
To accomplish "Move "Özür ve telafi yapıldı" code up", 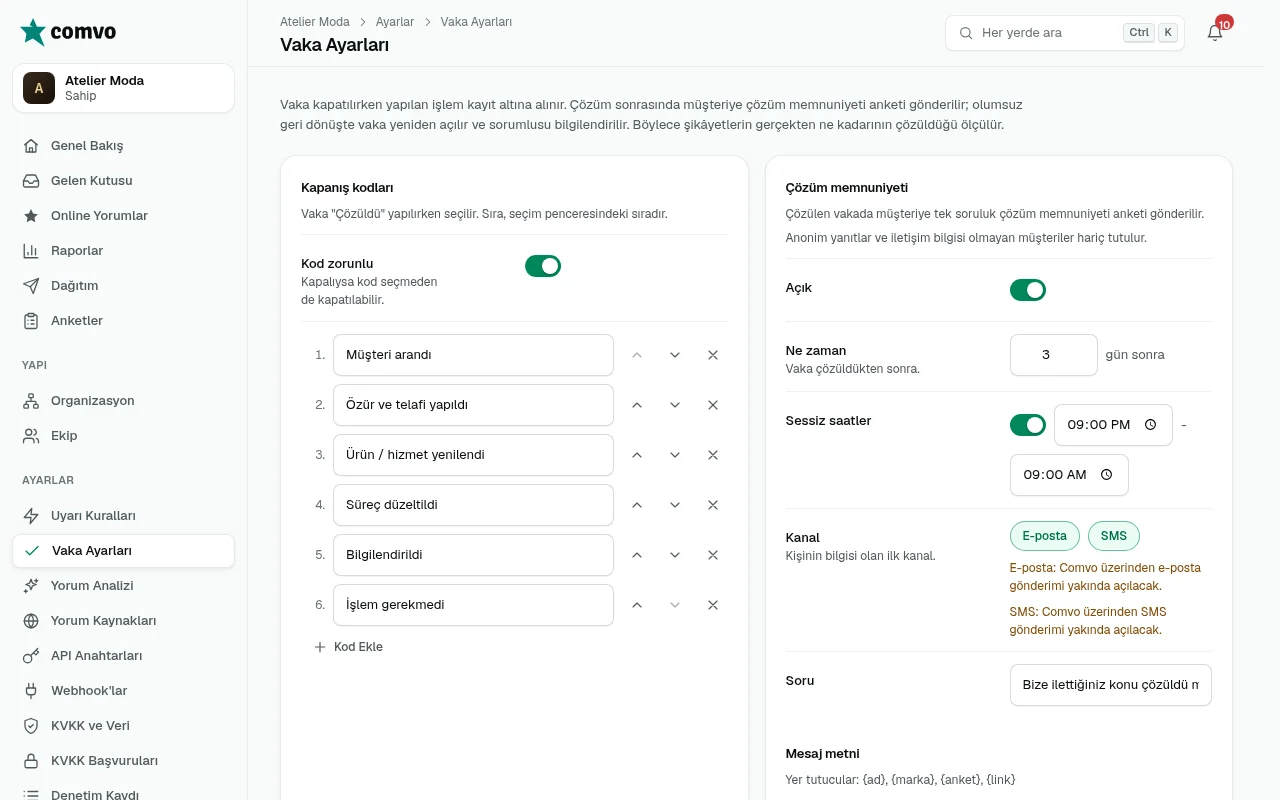I will point(637,405).
